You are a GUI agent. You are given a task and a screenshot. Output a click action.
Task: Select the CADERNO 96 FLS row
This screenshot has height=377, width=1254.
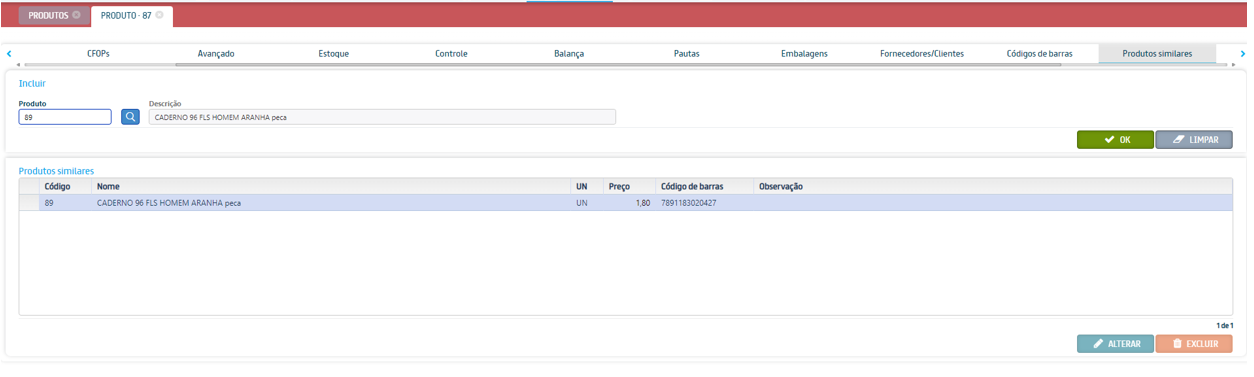coord(626,203)
